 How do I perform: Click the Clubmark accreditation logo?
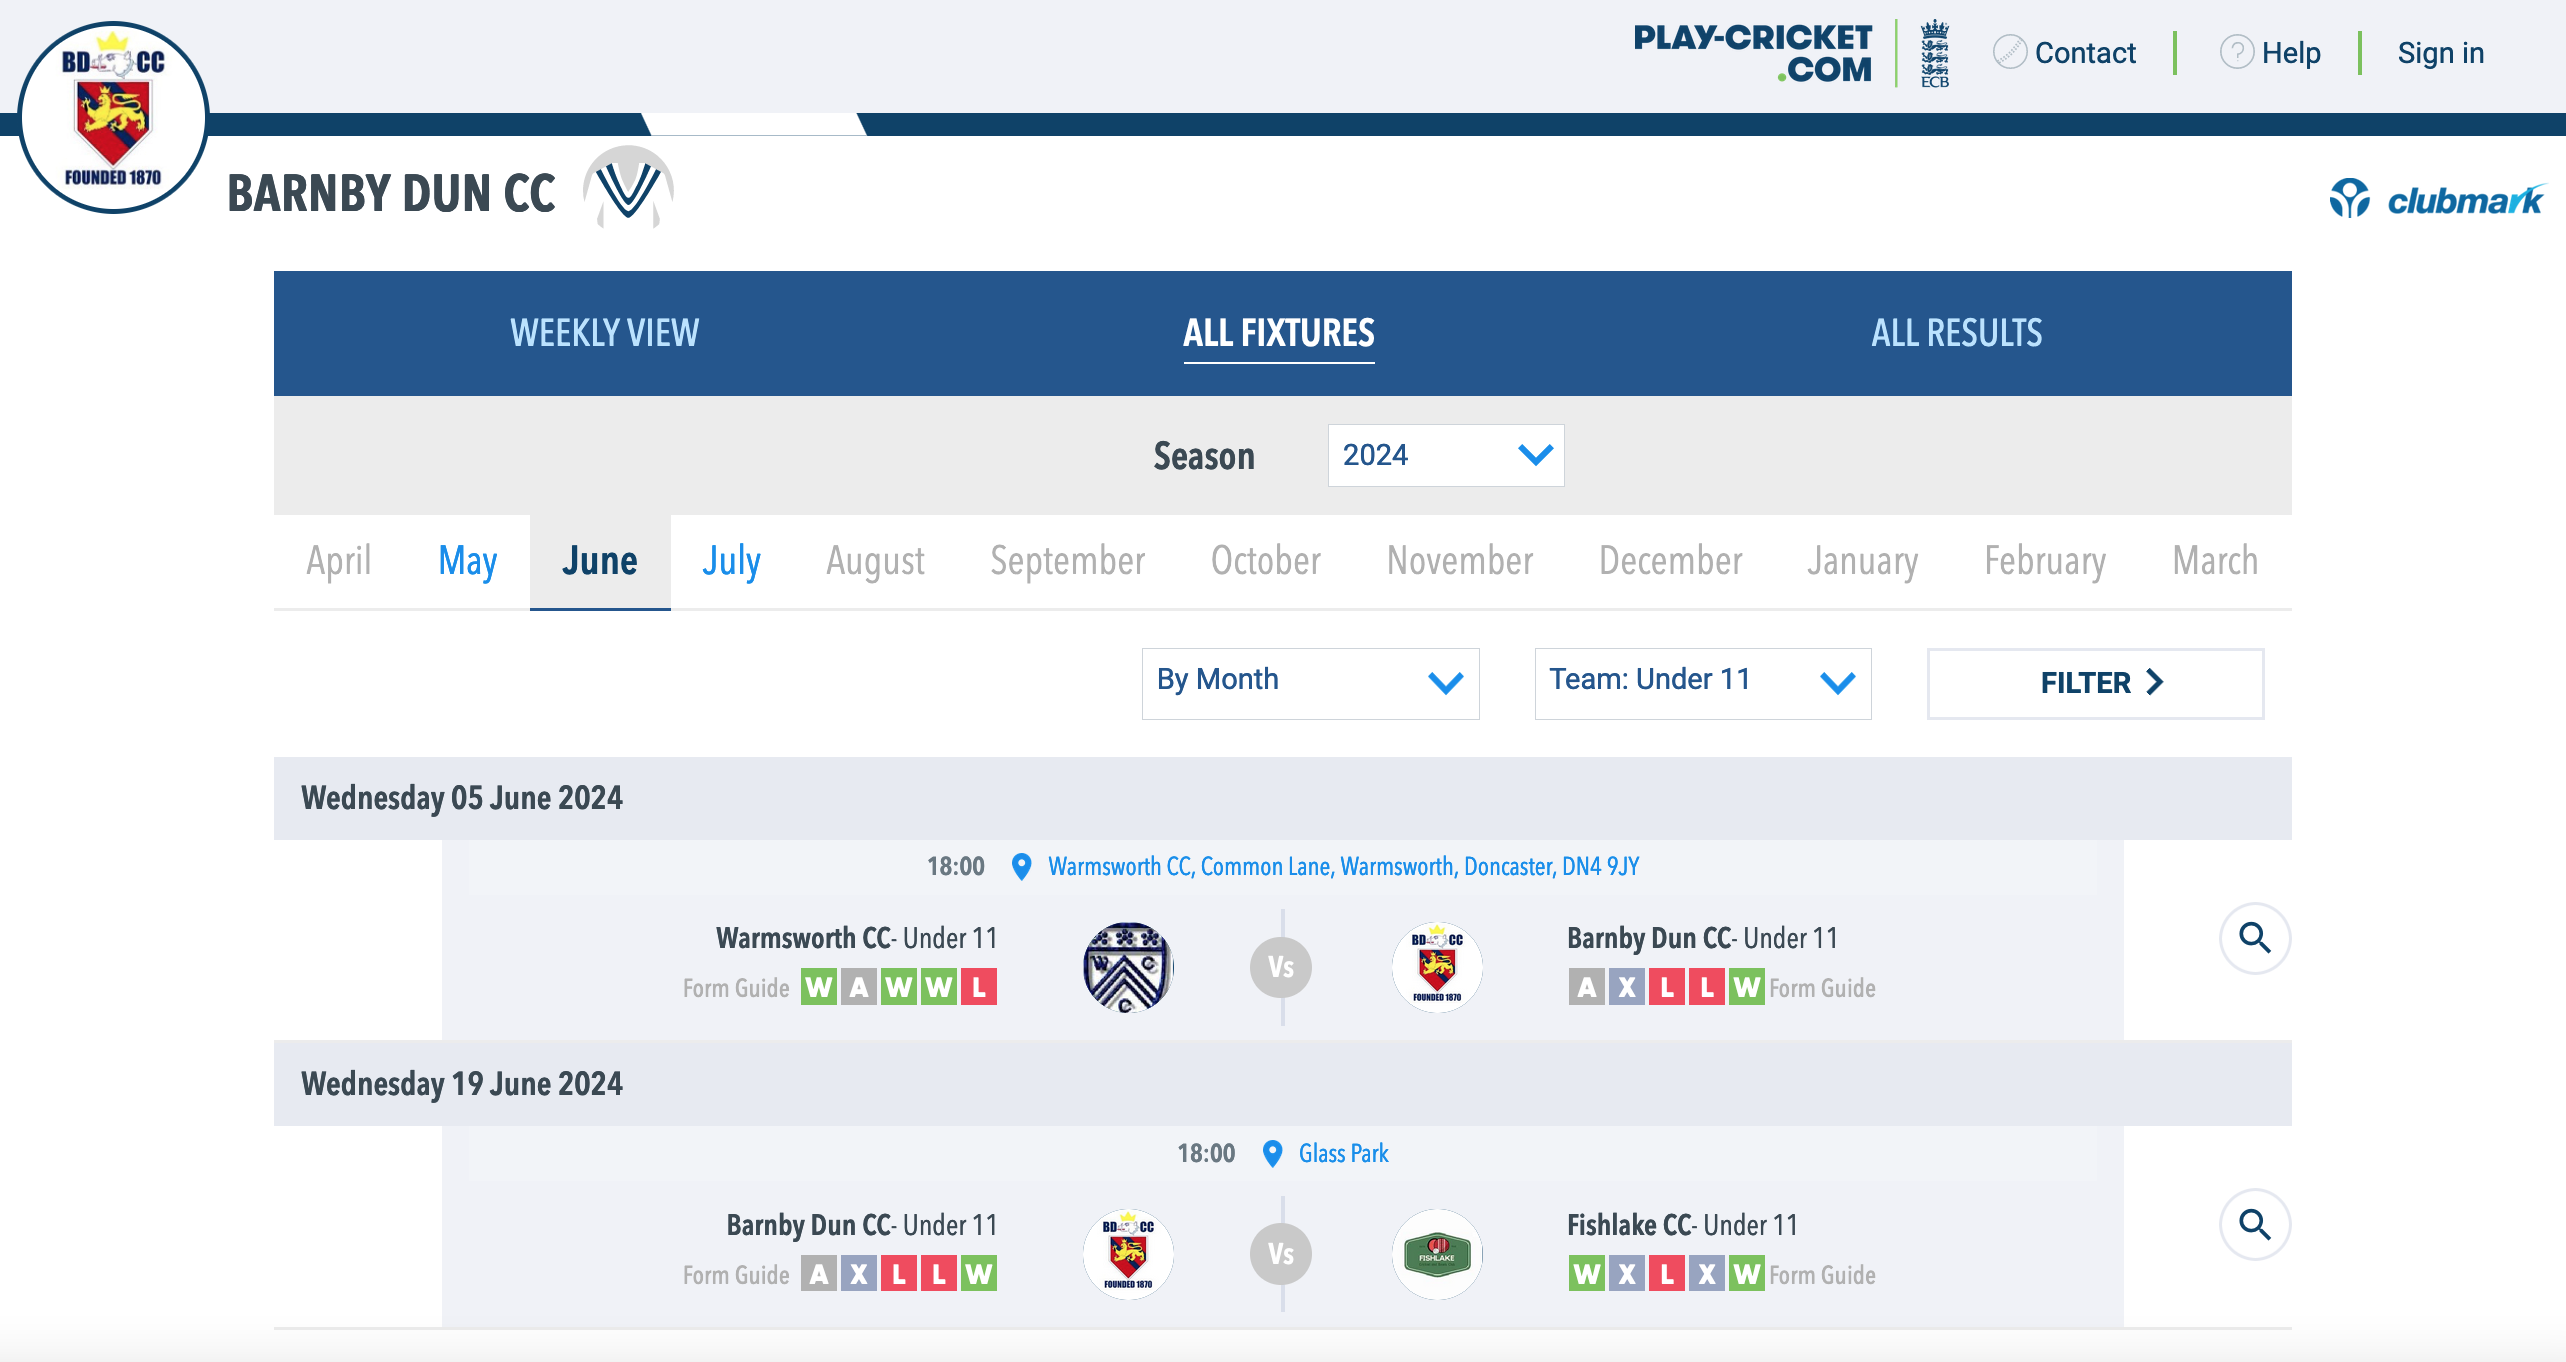2436,200
